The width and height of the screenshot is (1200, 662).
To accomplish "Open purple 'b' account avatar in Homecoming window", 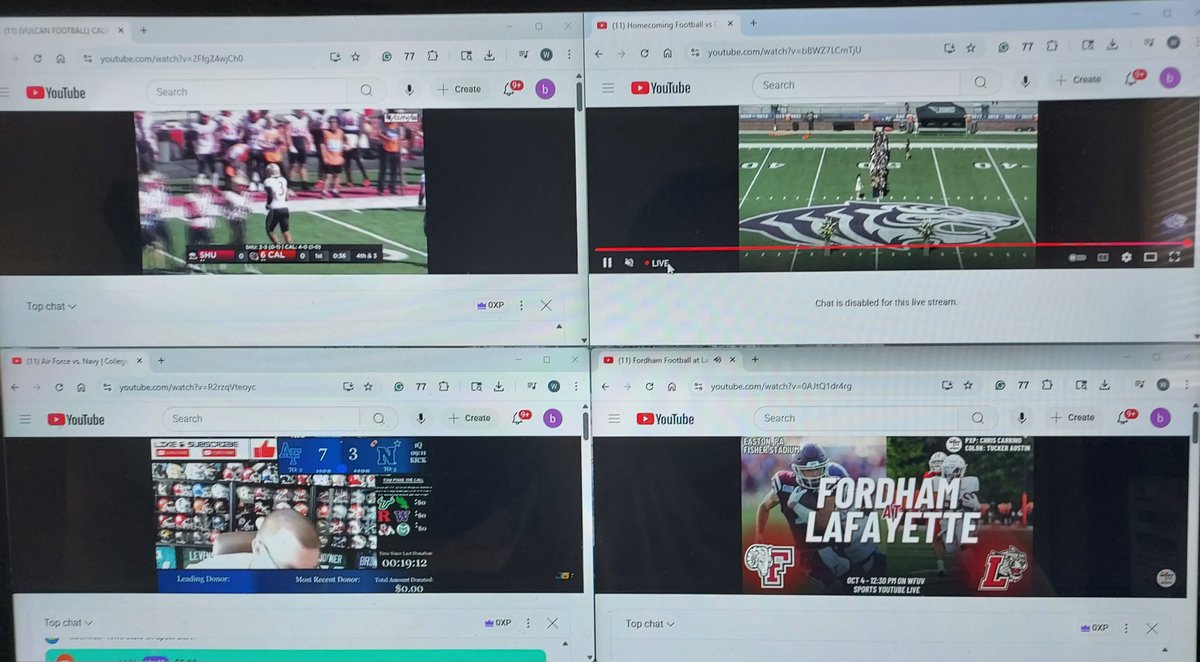I will tap(1169, 77).
